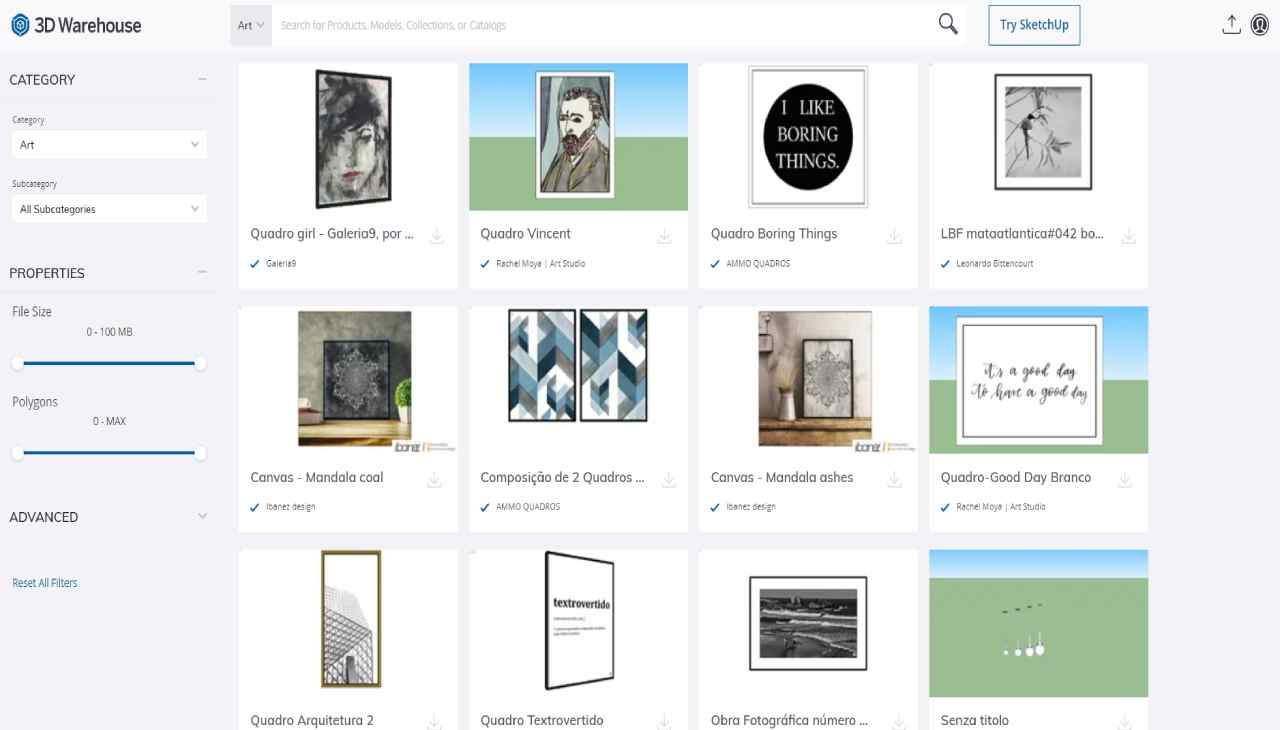Open Leonardo Bittencourt author page
Screen dimensions: 1280x730
pos(995,264)
